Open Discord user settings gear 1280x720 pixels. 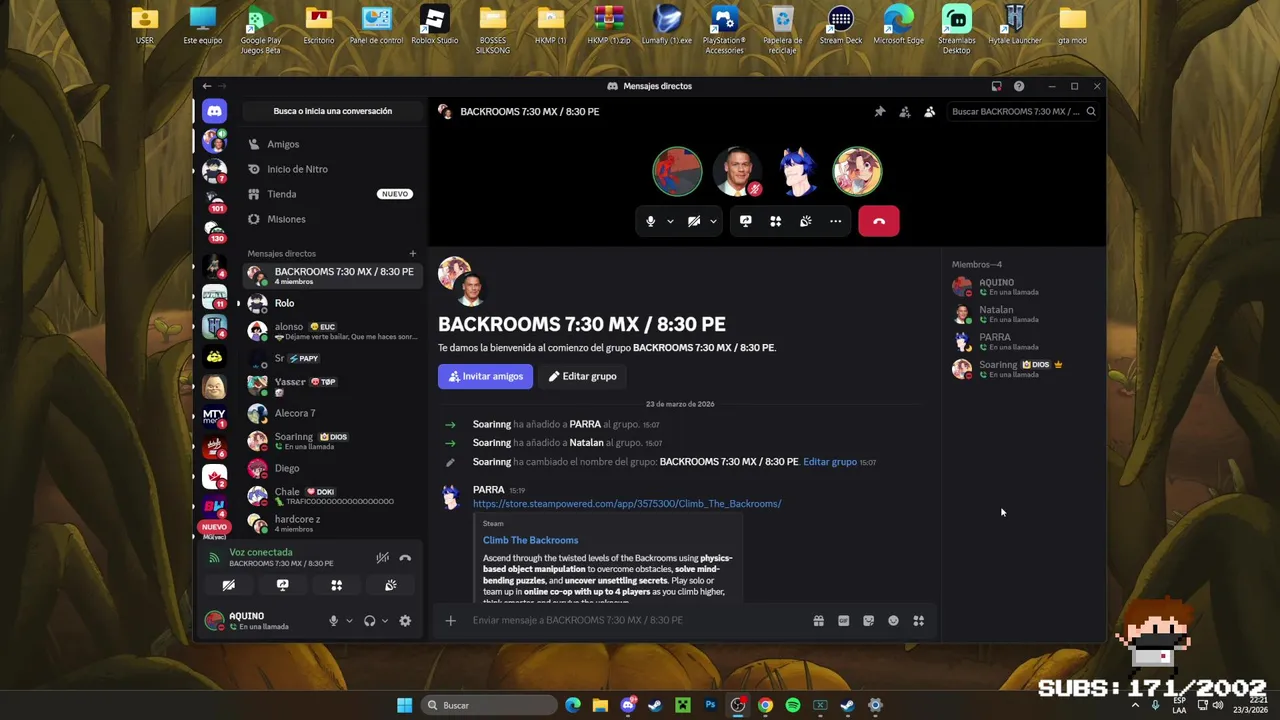click(x=405, y=621)
